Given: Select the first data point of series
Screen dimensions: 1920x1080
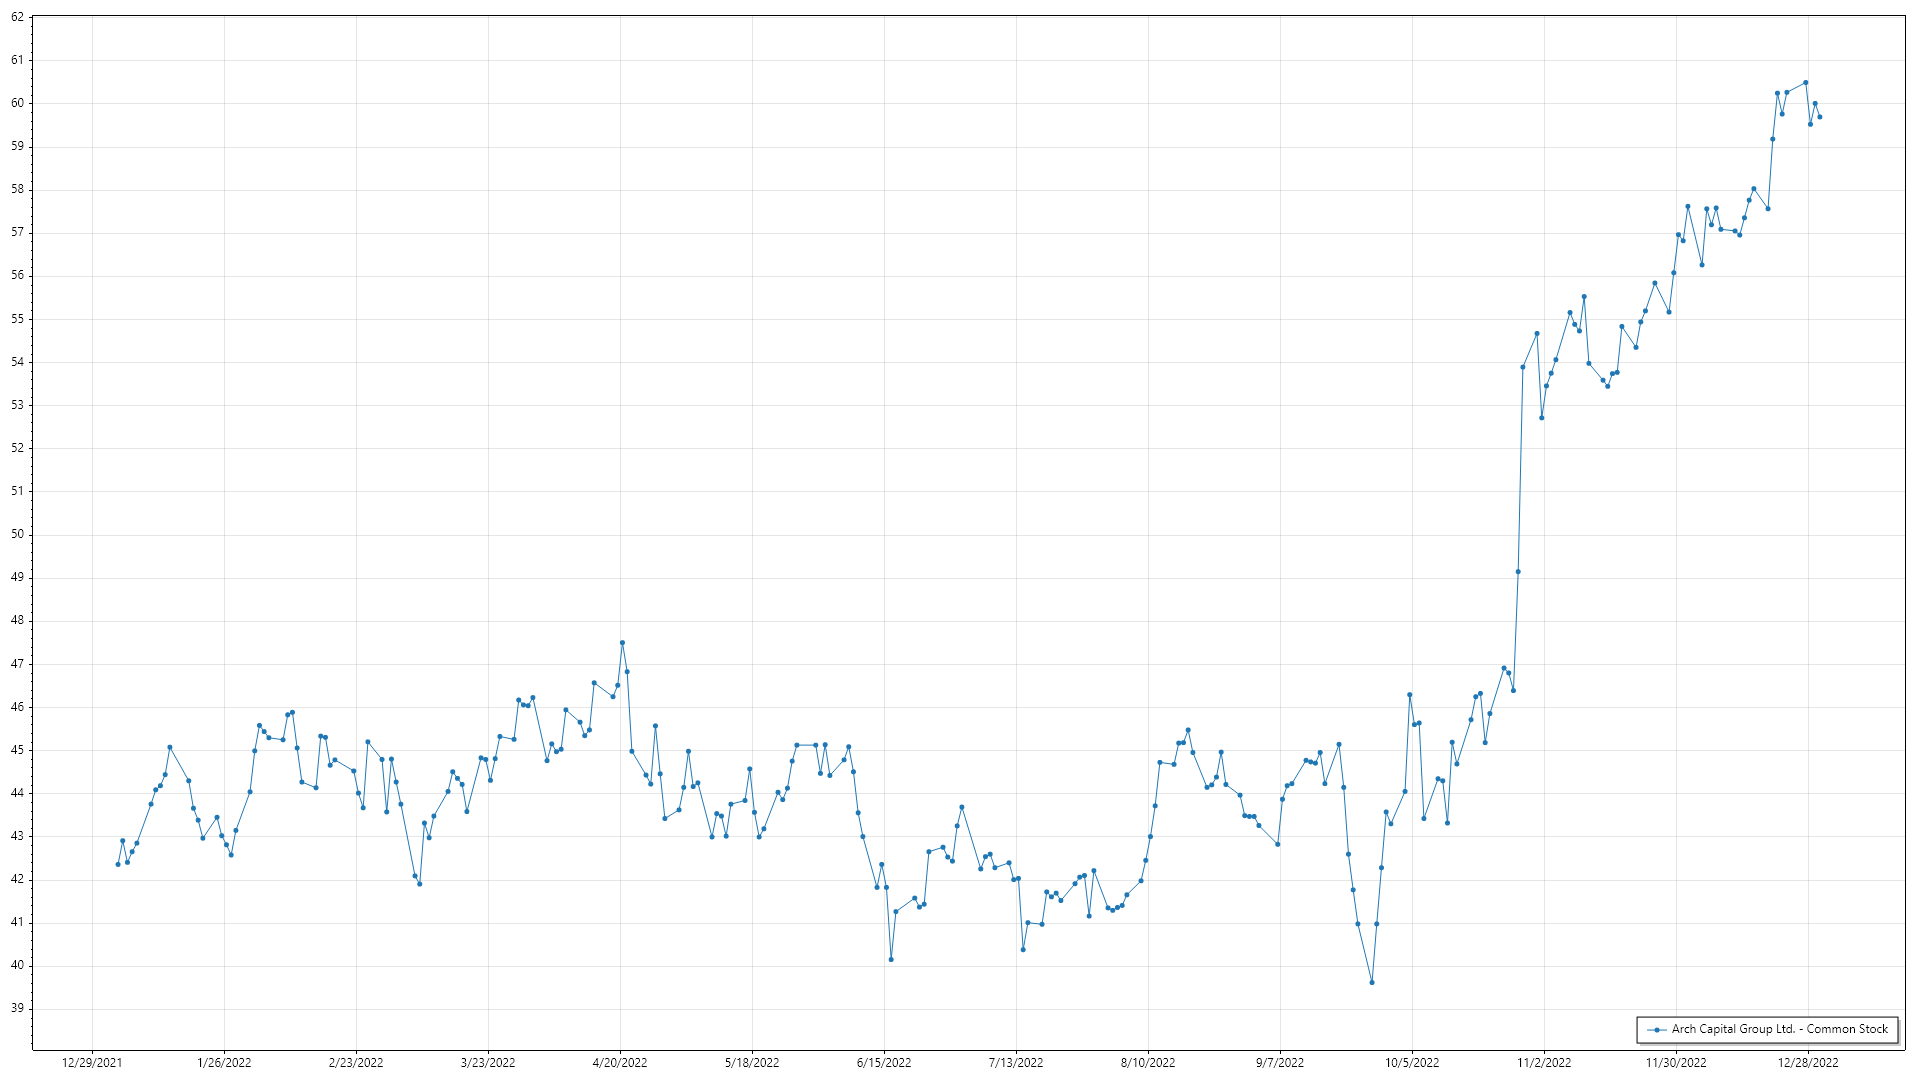Looking at the screenshot, I should click(118, 864).
